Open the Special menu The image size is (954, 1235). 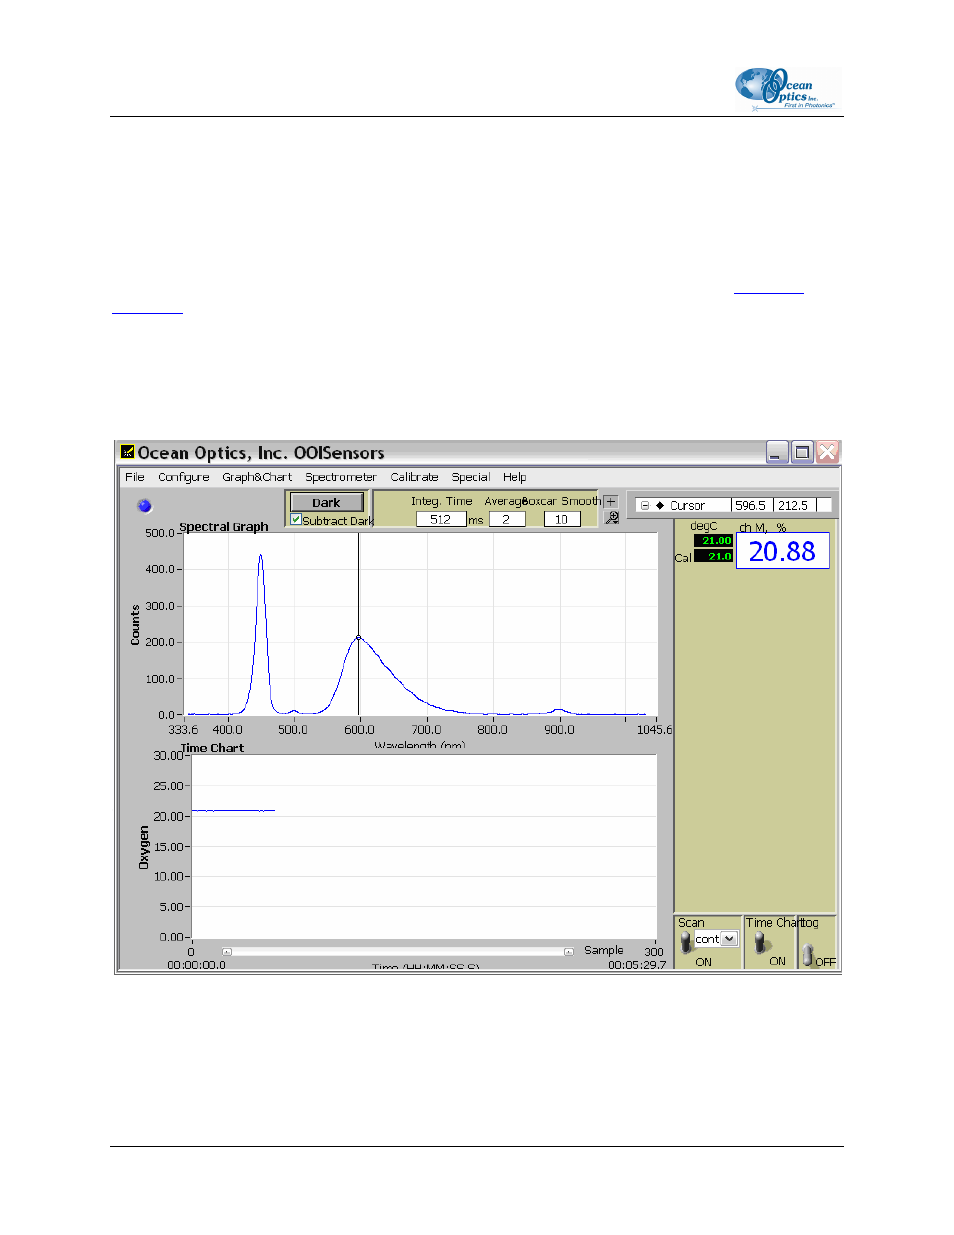point(471,478)
